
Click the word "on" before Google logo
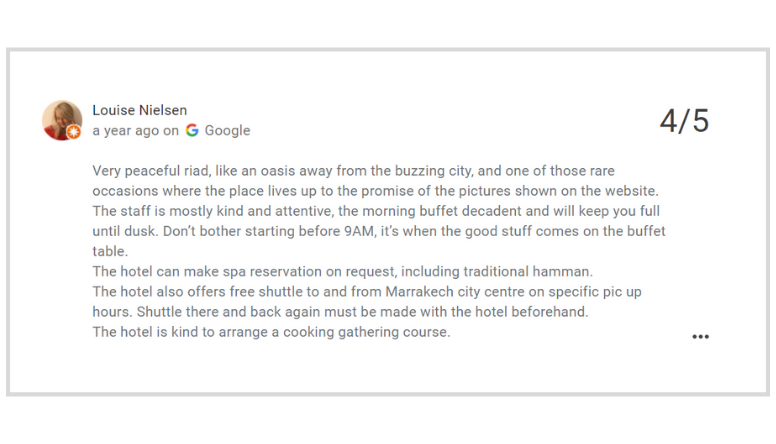coord(171,130)
